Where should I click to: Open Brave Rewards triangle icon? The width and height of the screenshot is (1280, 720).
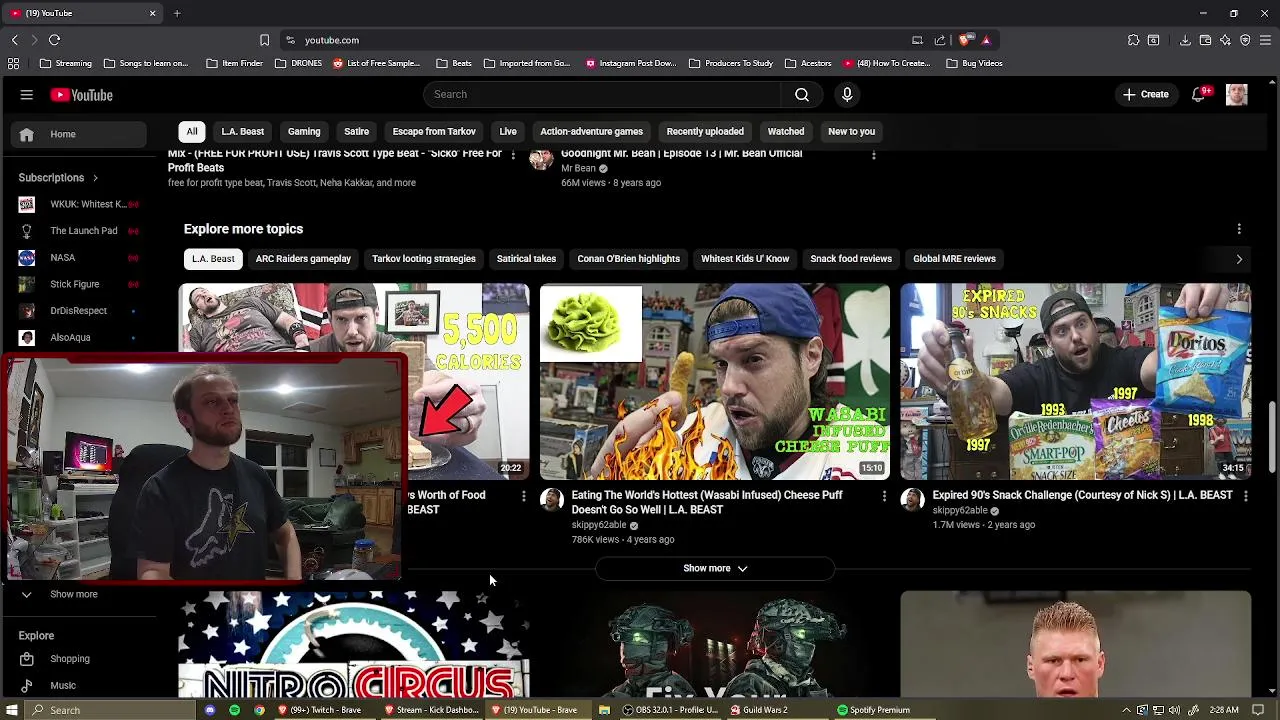pos(986,40)
